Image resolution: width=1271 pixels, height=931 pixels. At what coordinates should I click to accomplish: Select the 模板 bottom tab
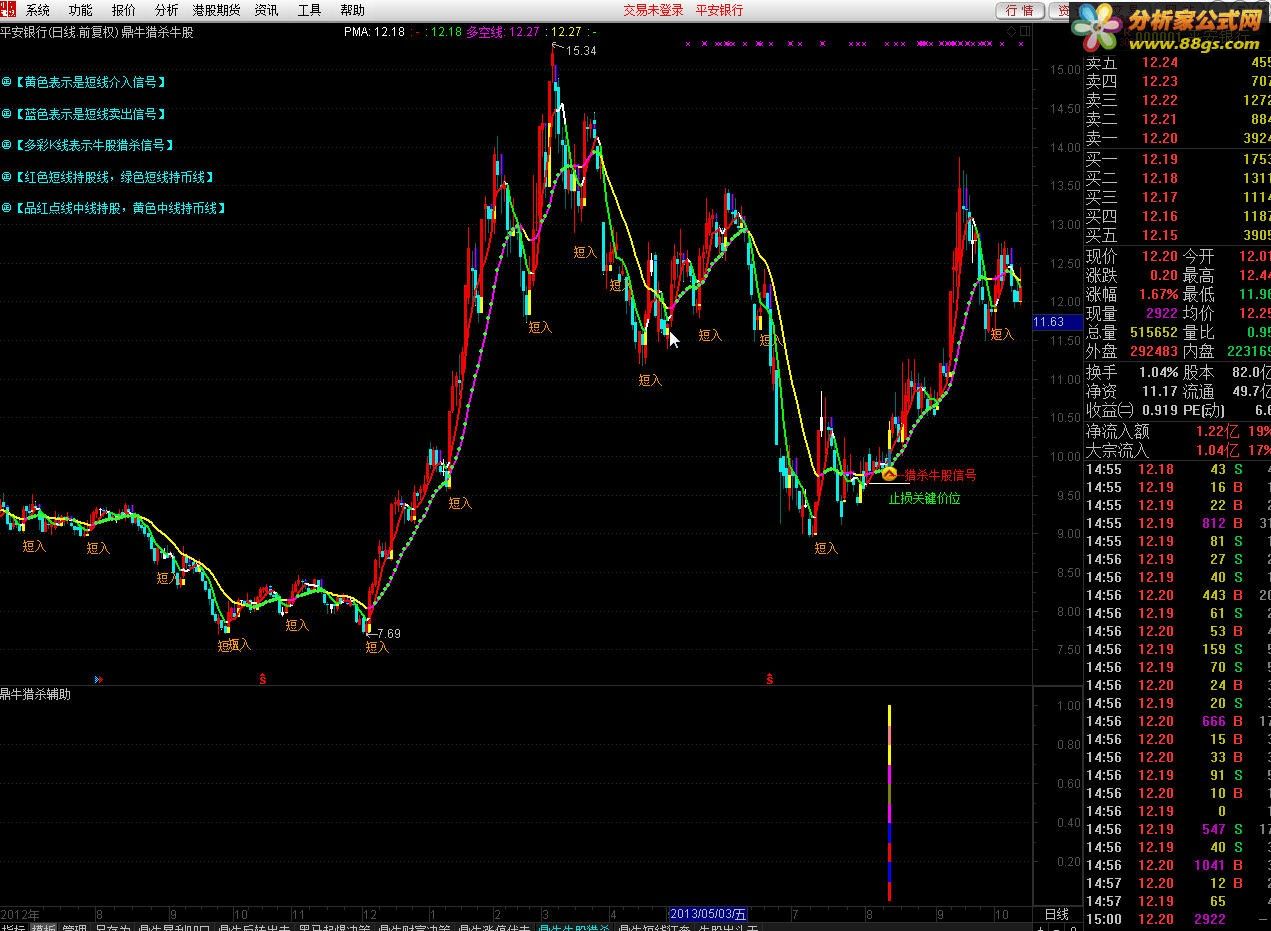[x=43, y=927]
